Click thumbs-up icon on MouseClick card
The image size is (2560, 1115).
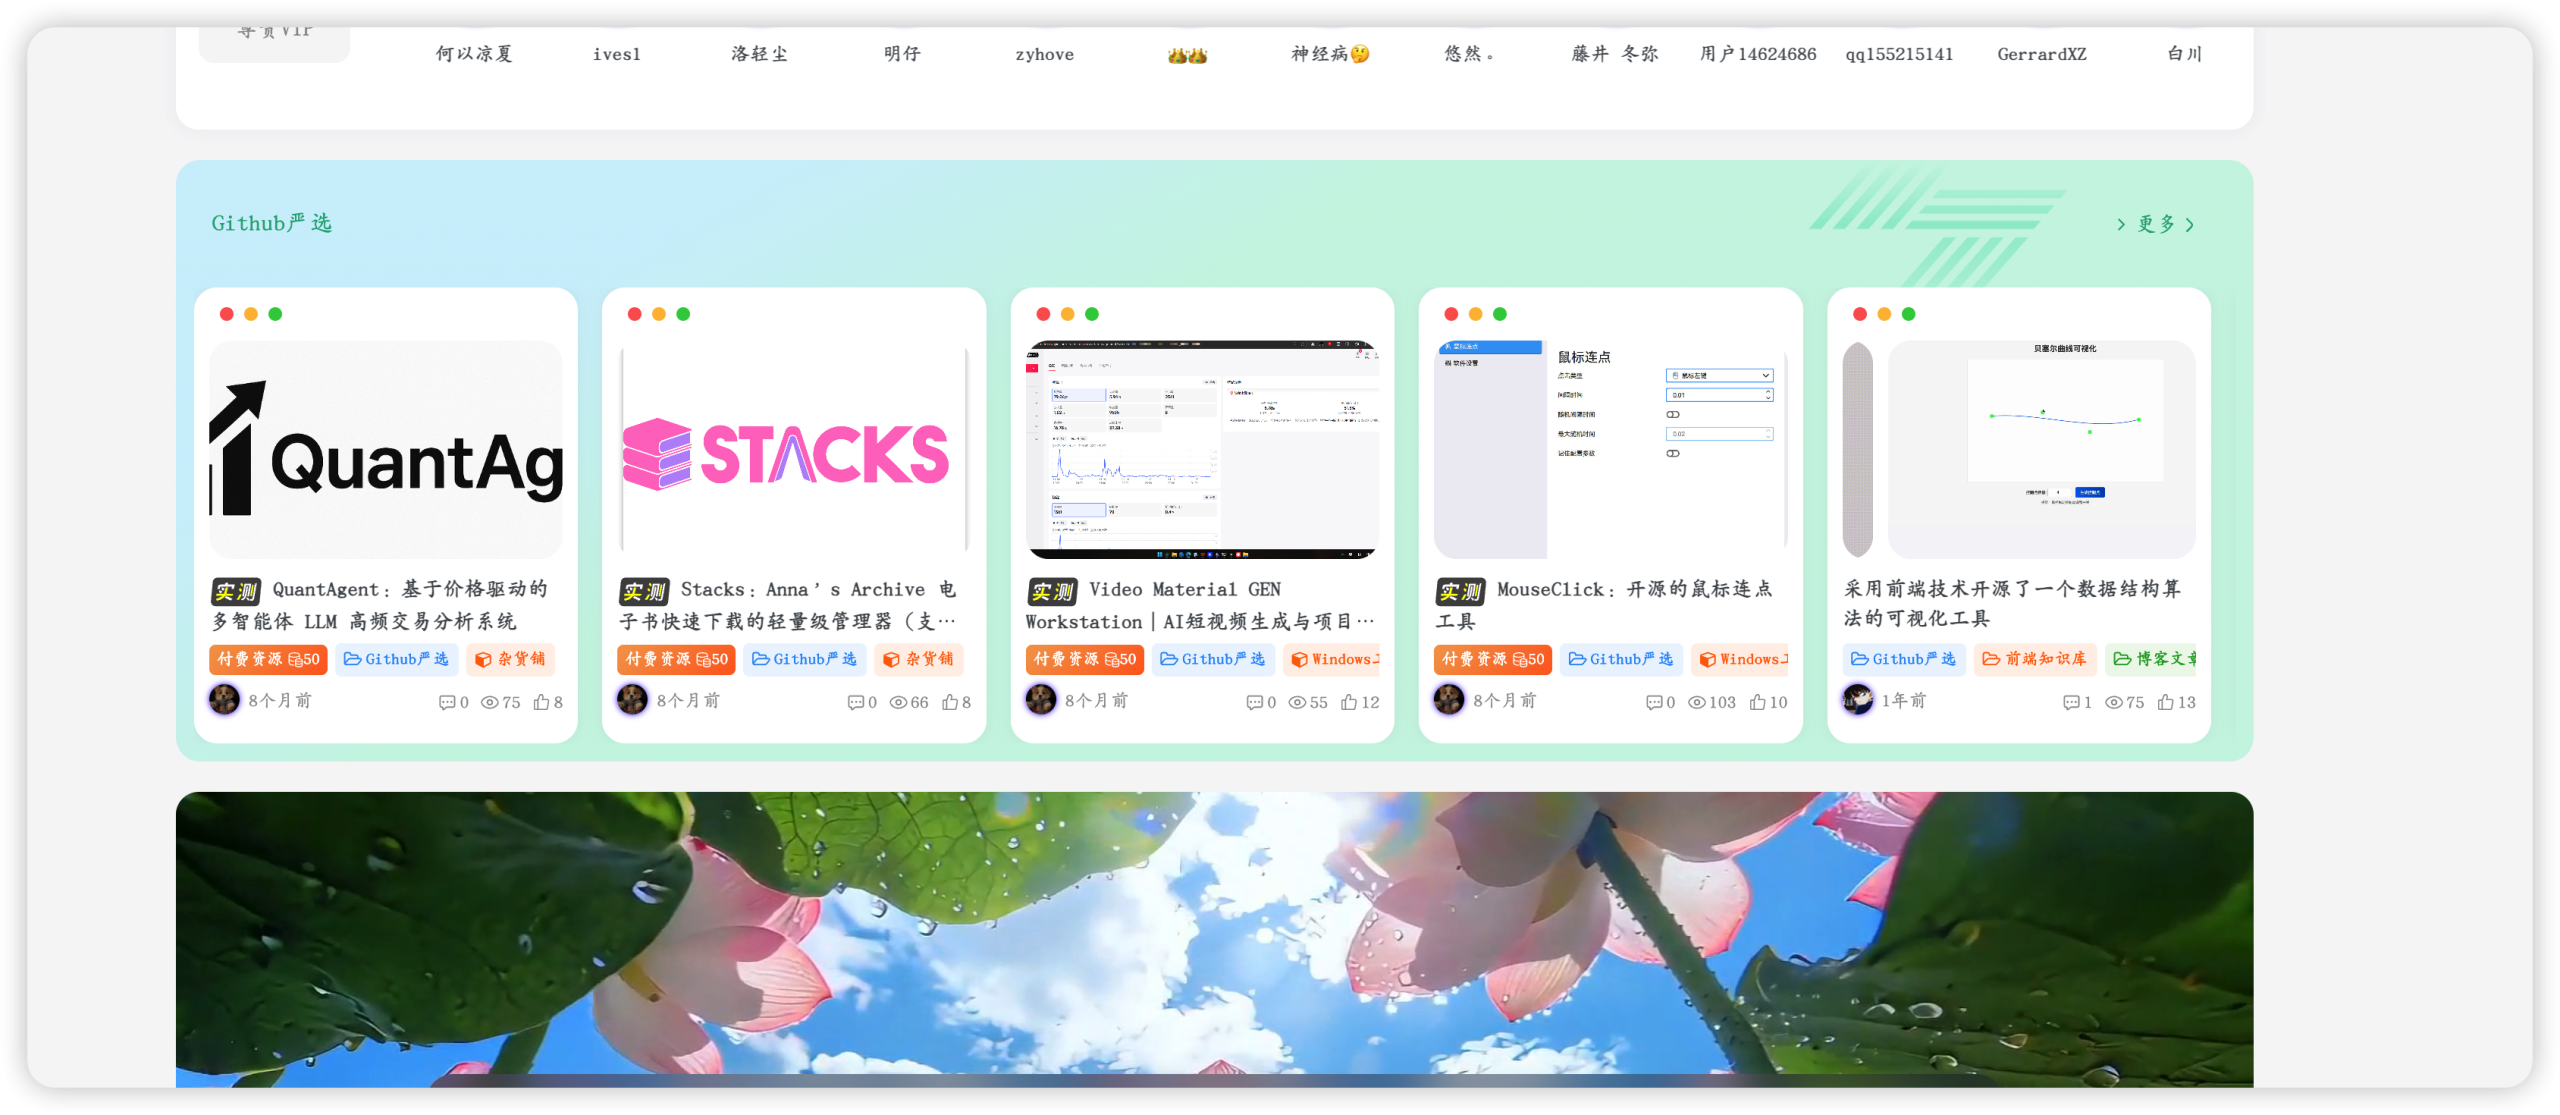click(x=1758, y=702)
